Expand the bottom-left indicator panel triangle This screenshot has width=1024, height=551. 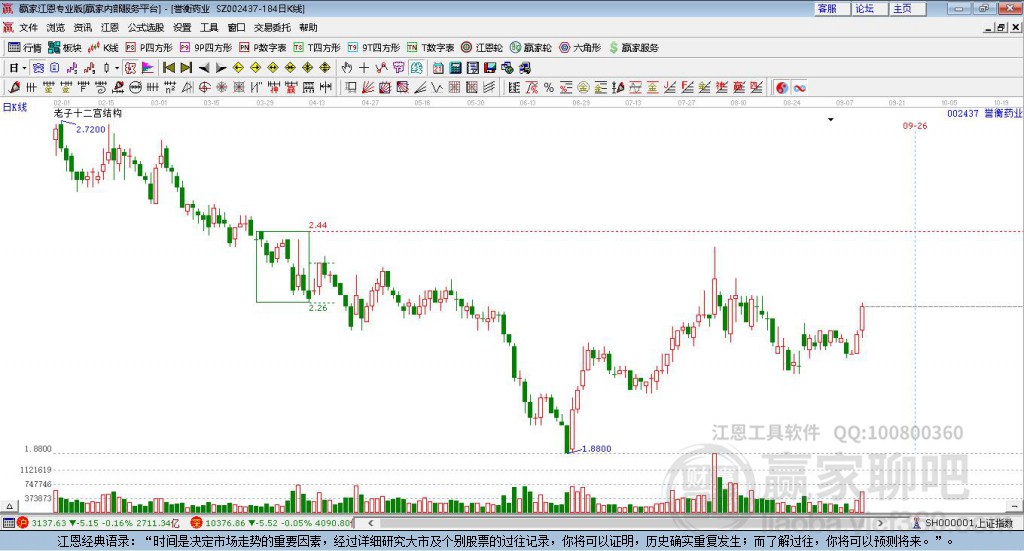pos(9,506)
